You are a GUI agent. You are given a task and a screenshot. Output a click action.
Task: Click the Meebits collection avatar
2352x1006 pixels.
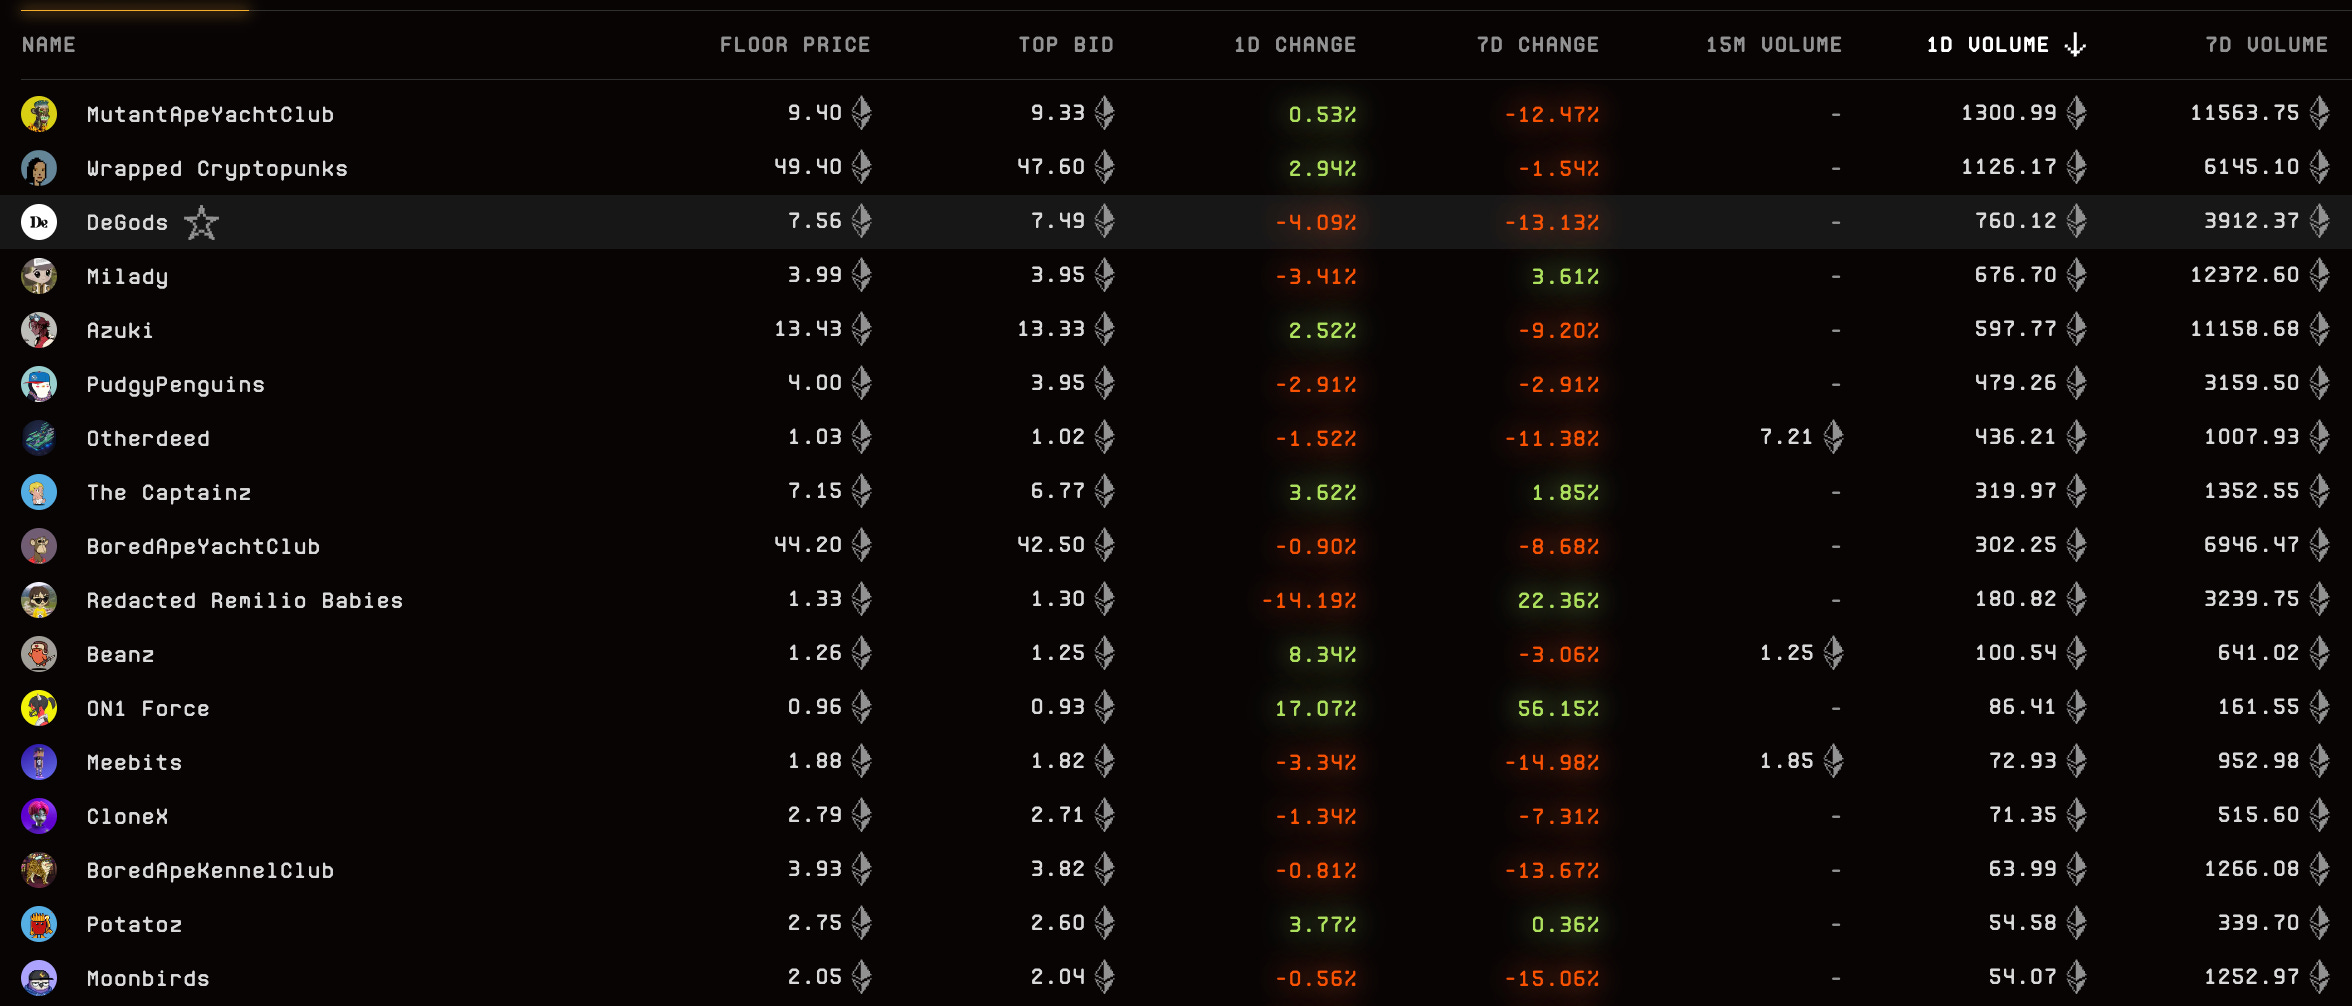39,762
